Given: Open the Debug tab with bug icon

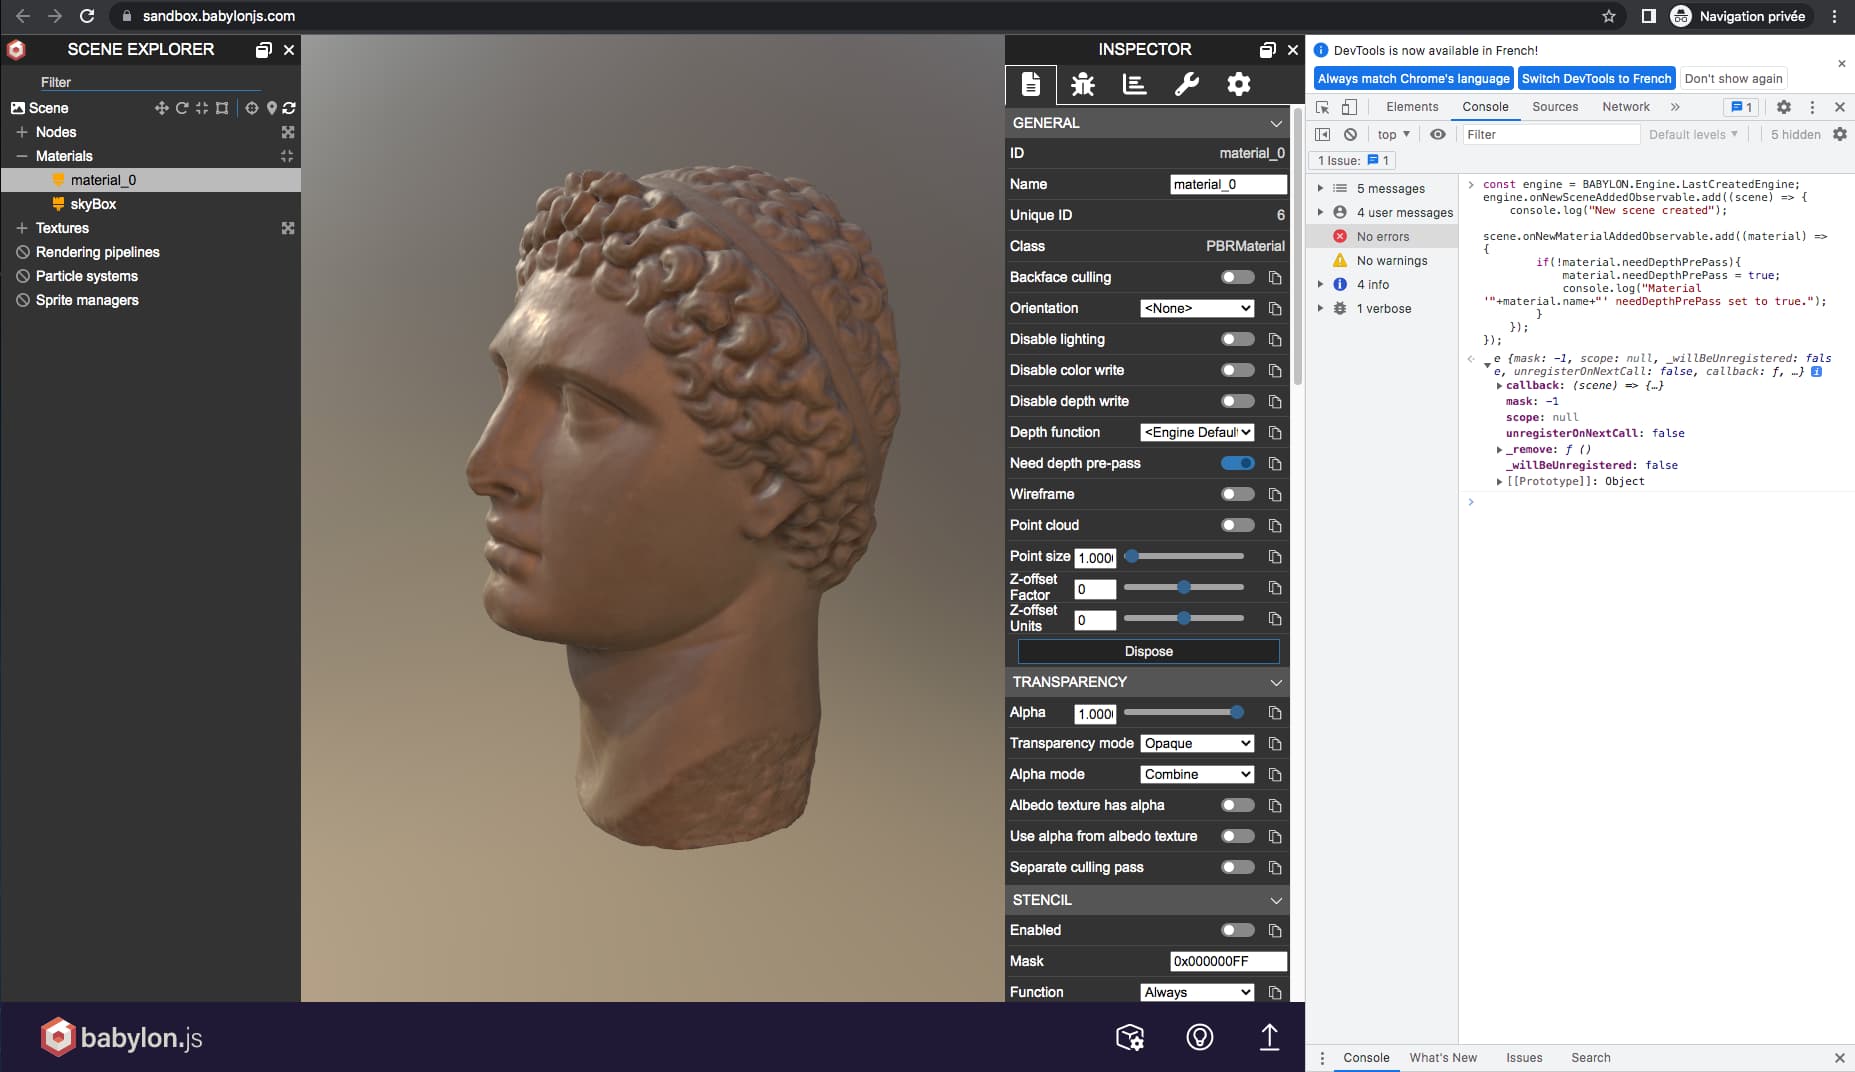Looking at the screenshot, I should pyautogui.click(x=1082, y=85).
